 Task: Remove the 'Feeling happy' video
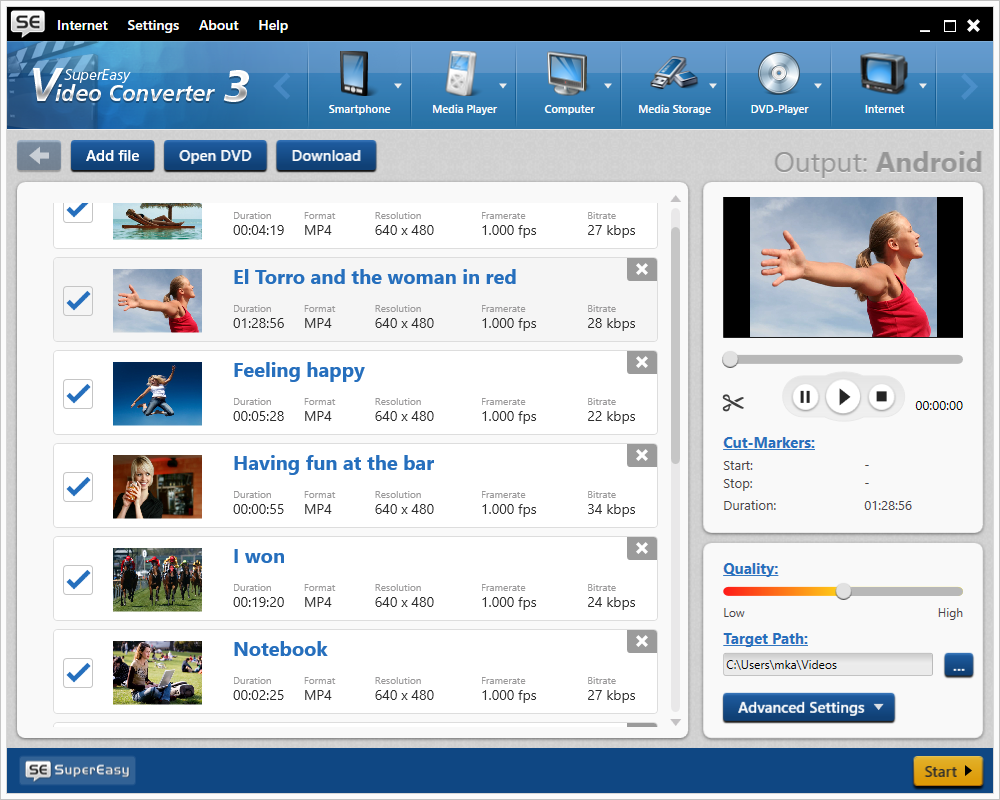point(642,362)
